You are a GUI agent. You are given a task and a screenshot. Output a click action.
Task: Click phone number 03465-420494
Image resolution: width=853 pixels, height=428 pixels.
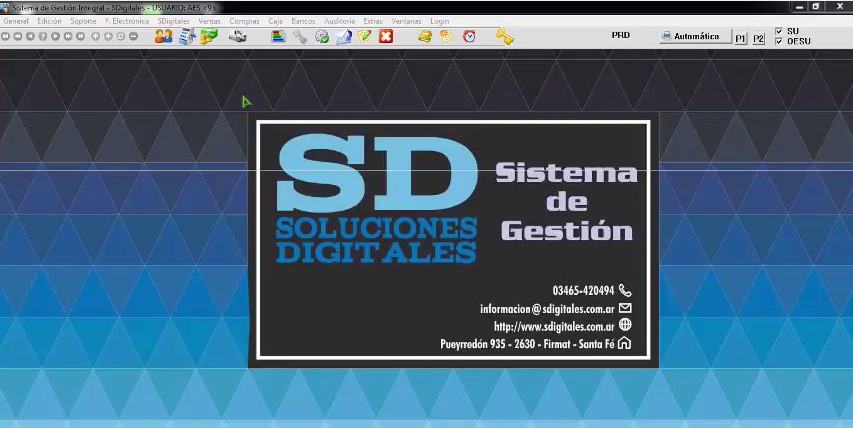pyautogui.click(x=583, y=290)
